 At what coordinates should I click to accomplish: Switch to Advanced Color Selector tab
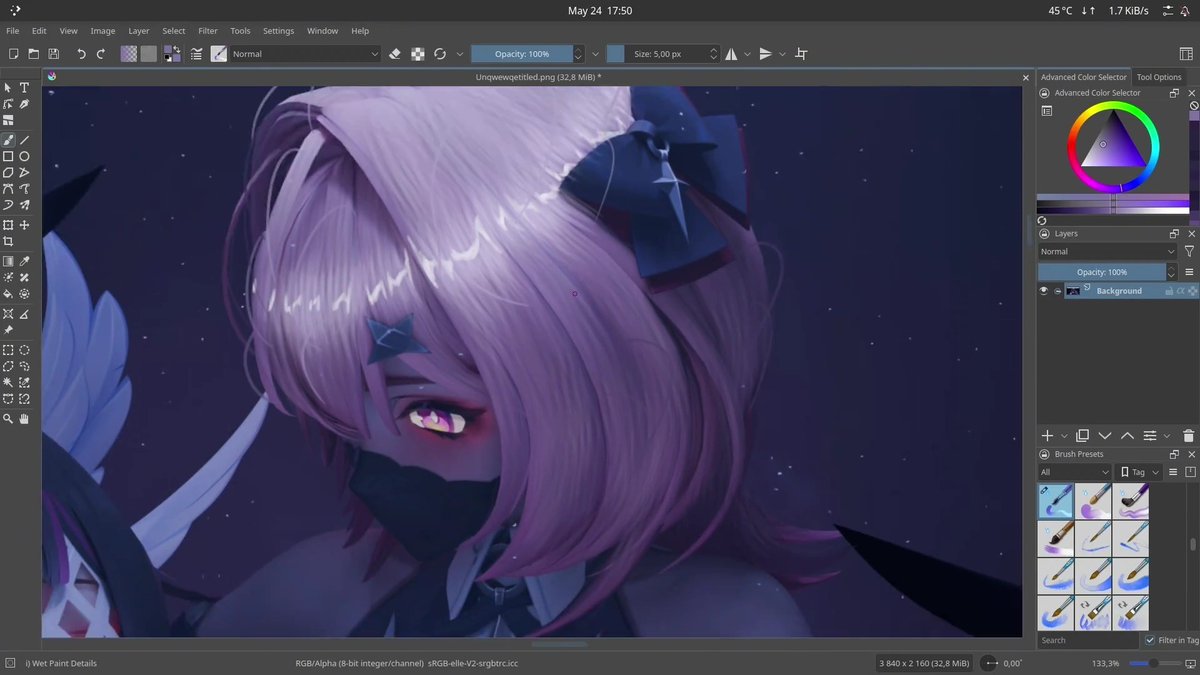tap(1083, 77)
